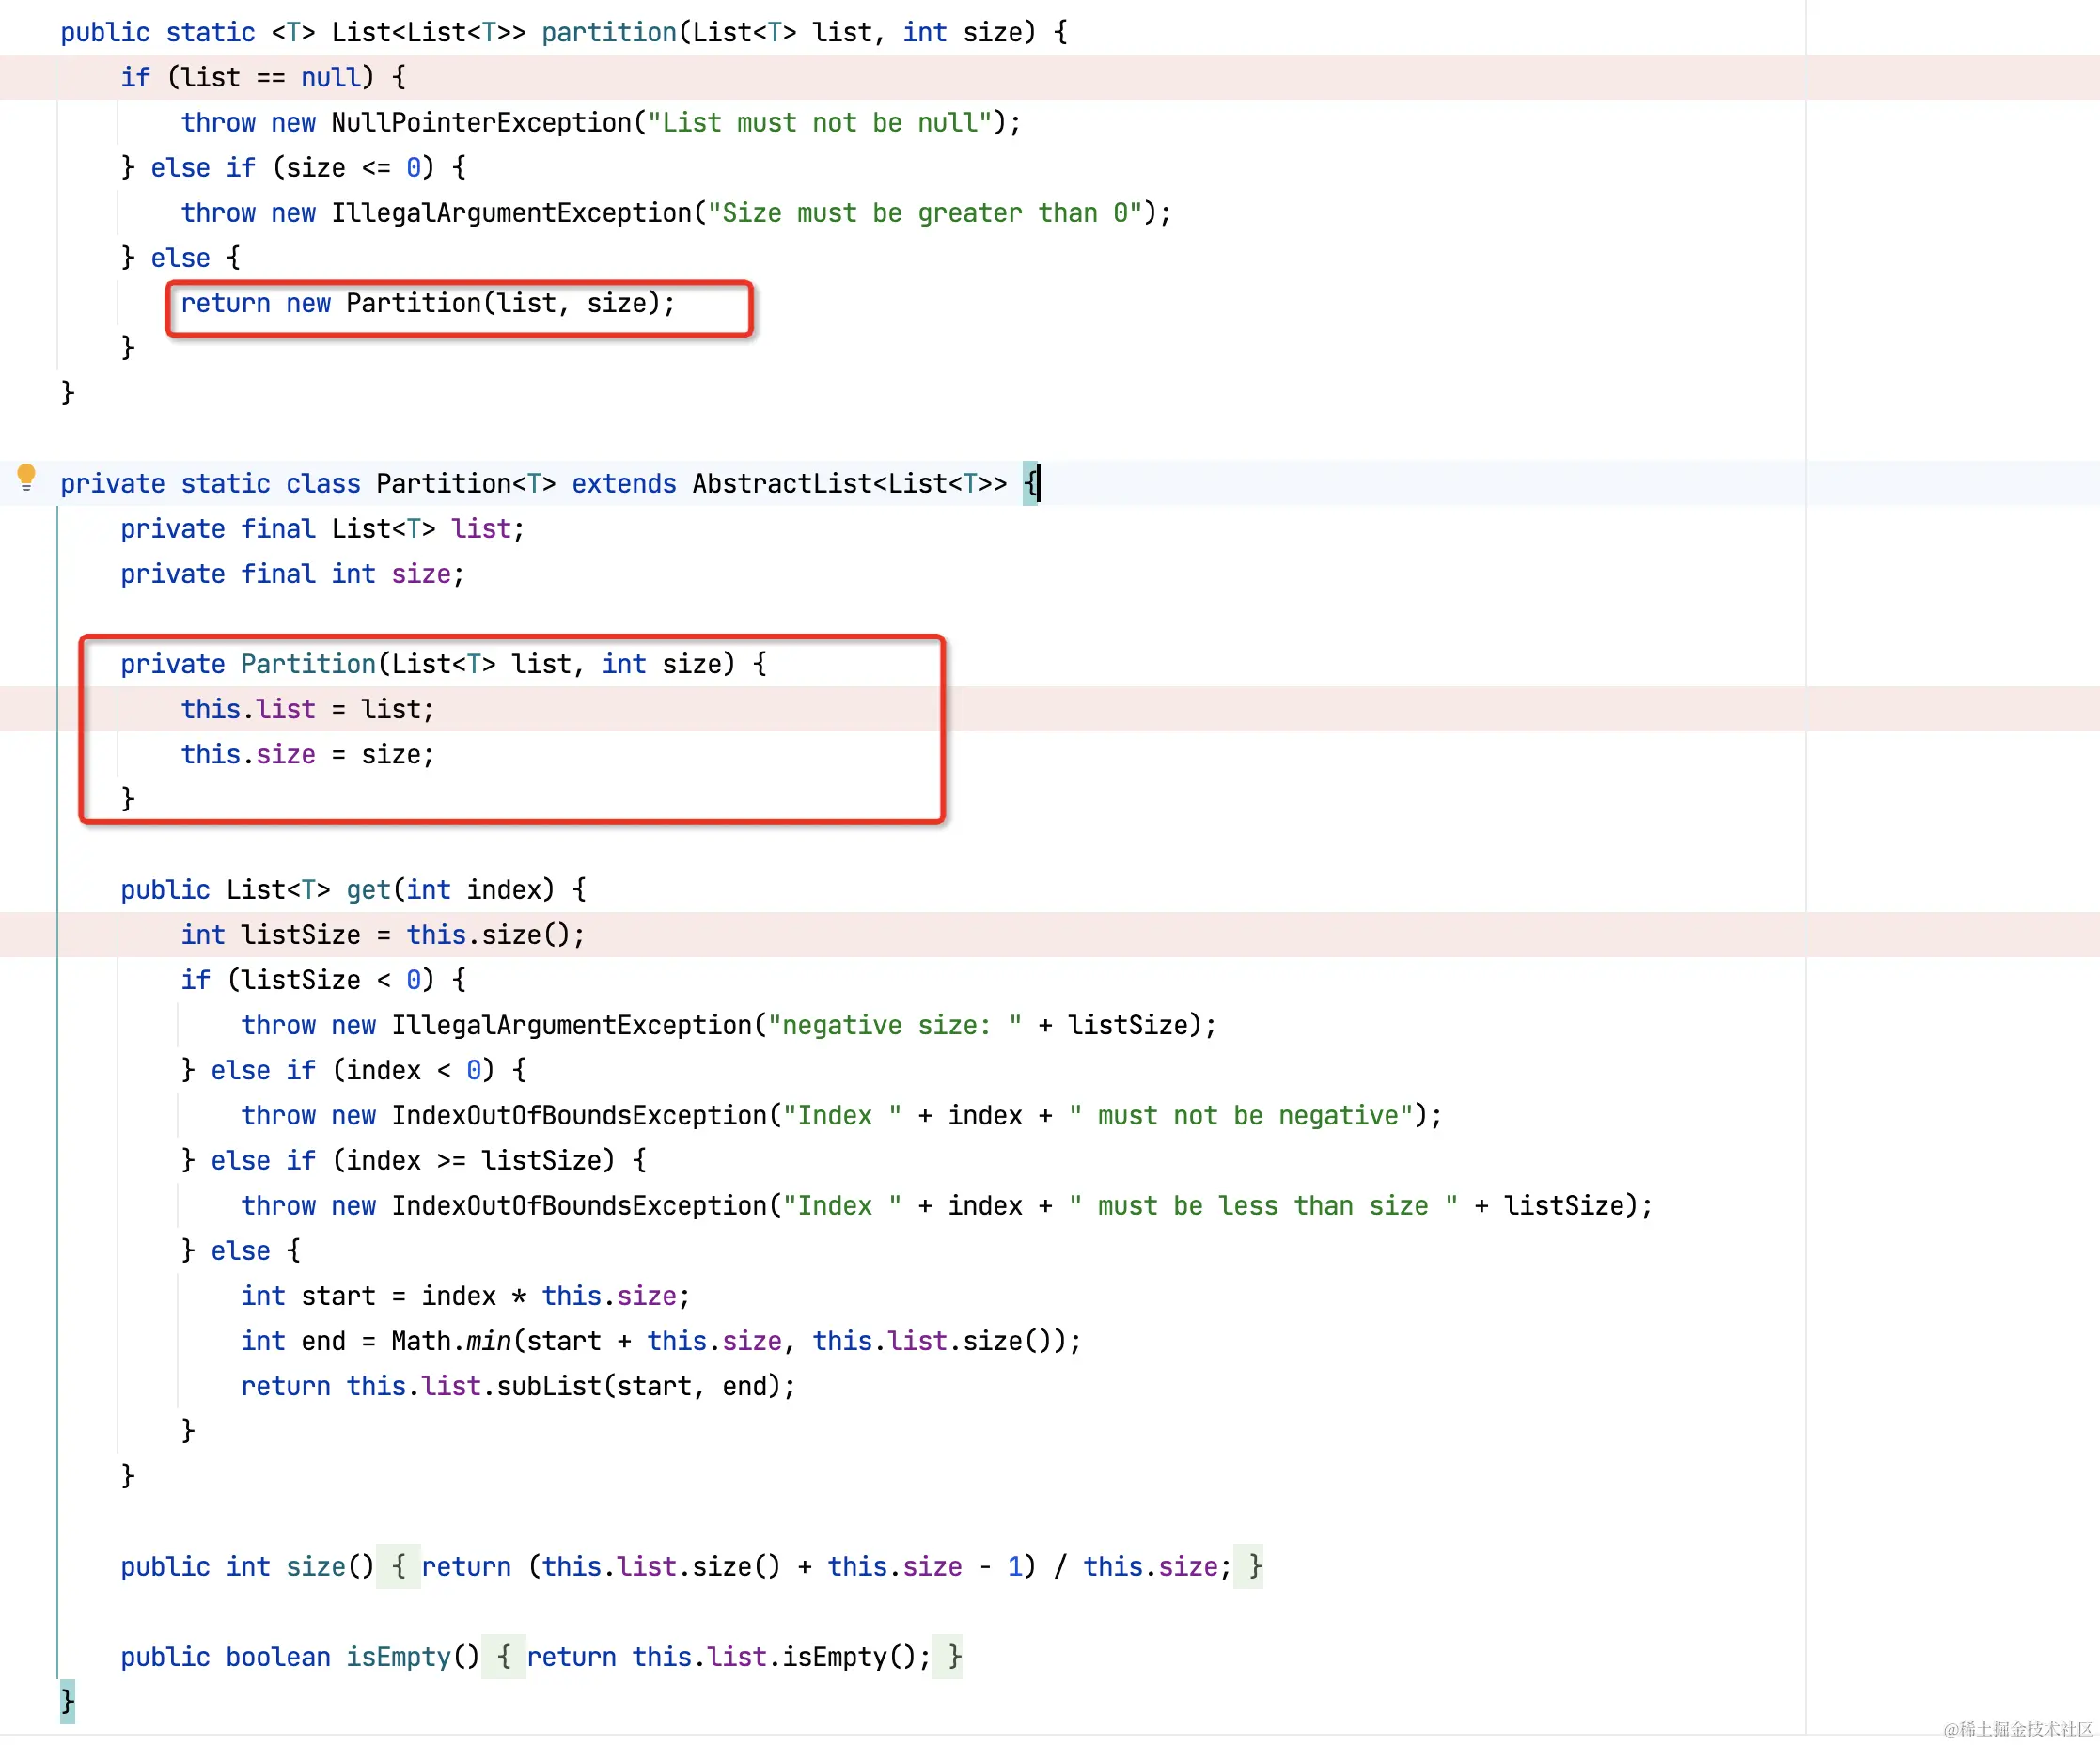Click the partition method name in signature
The width and height of the screenshot is (2100, 1745).
608,33
